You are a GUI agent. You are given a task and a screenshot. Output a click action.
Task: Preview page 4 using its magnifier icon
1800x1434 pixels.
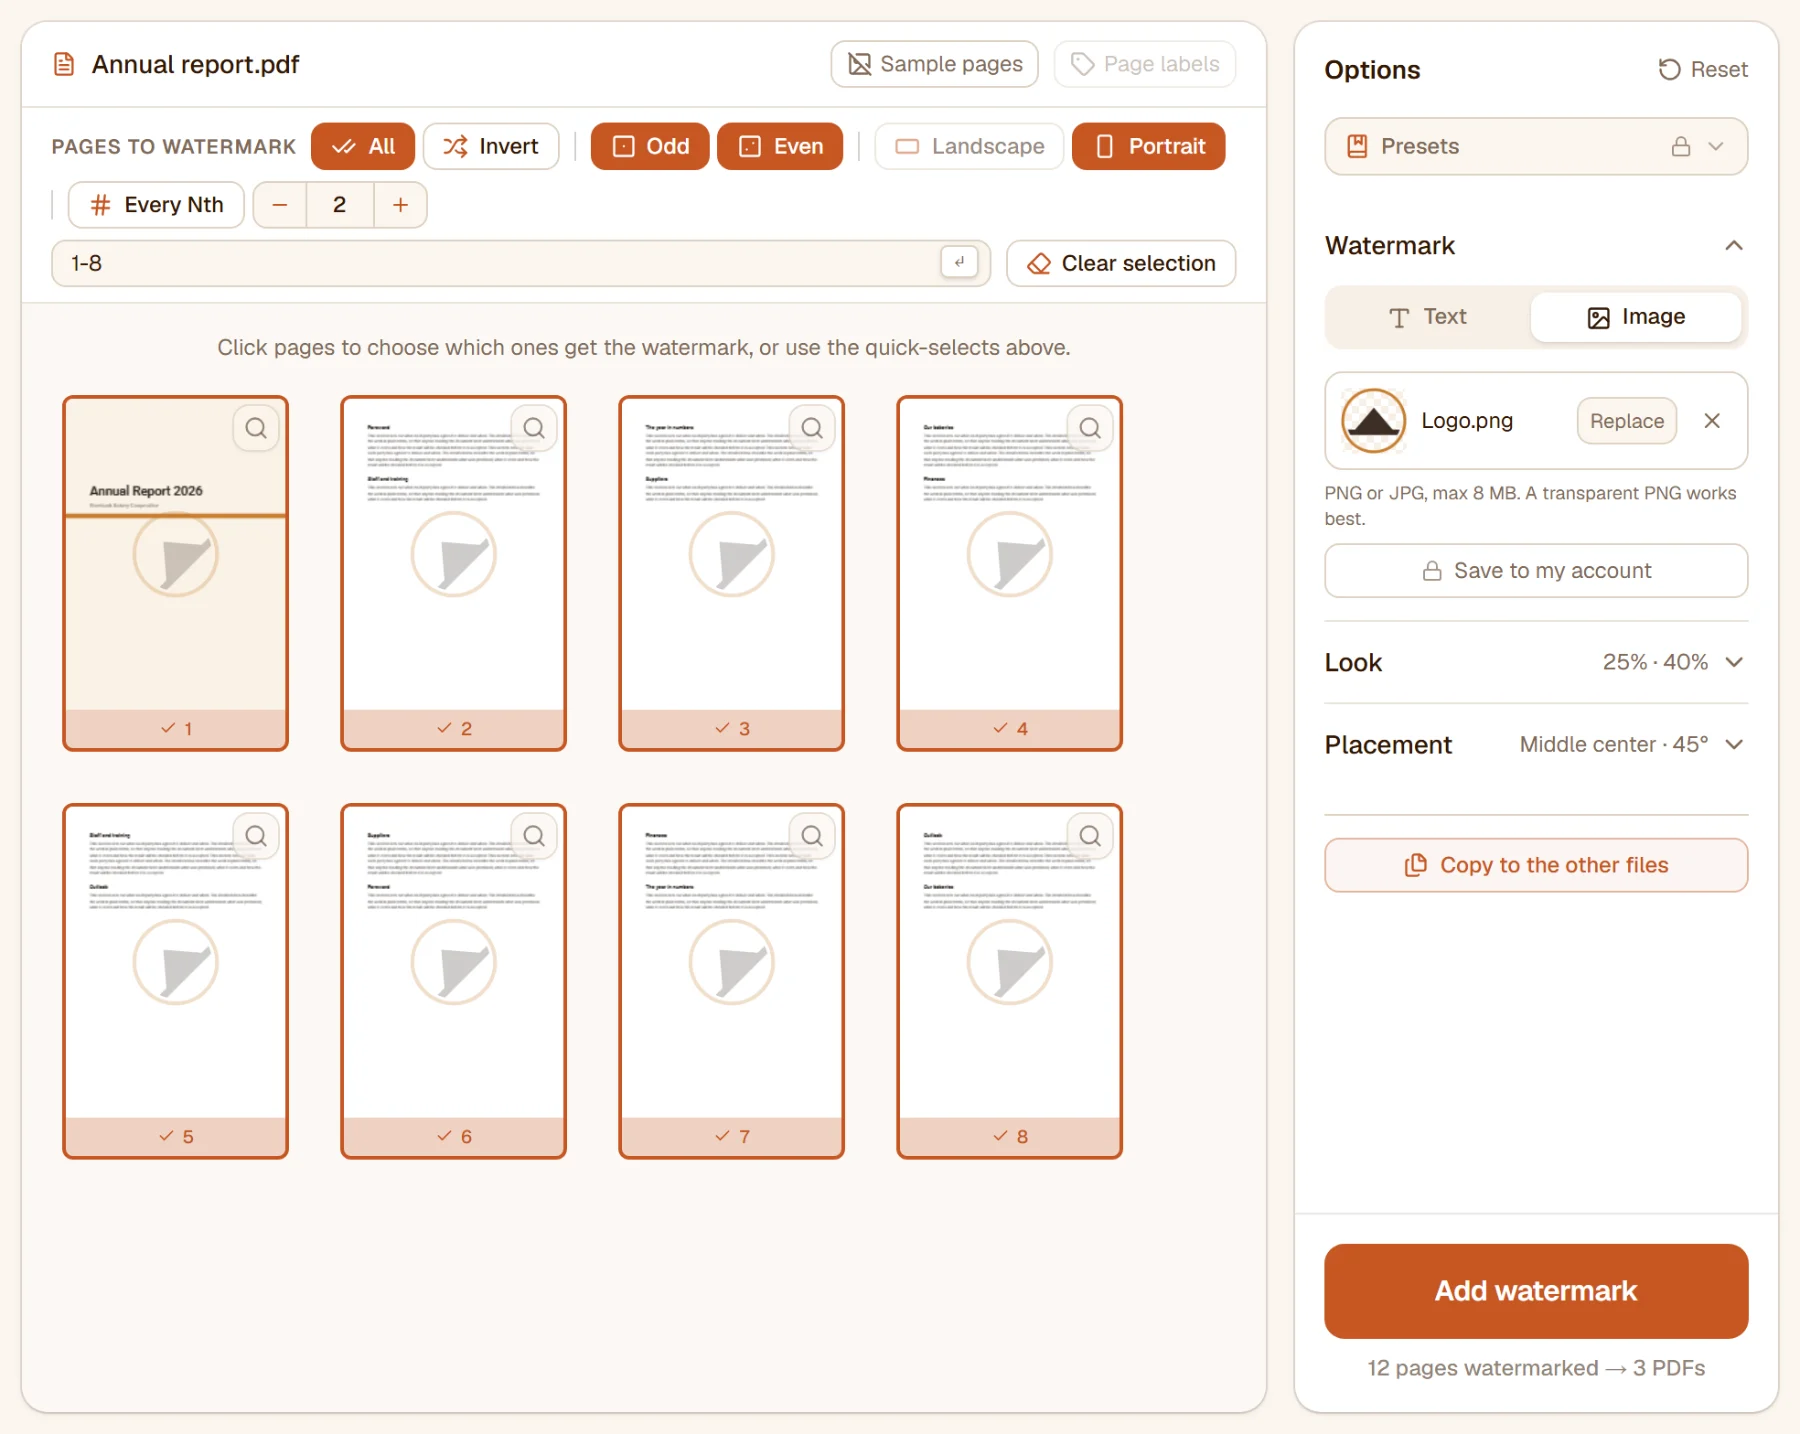coord(1090,428)
